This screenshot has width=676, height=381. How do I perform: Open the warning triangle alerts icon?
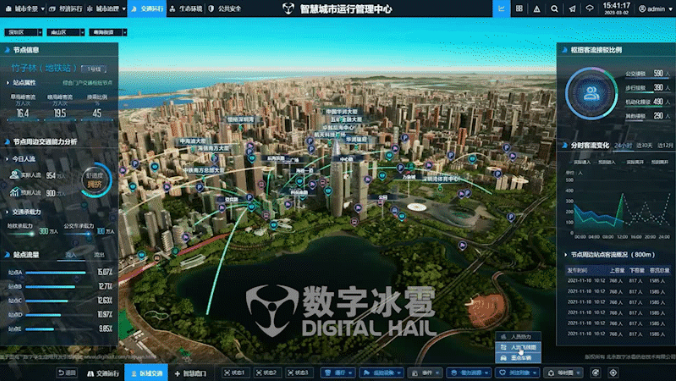[537, 9]
